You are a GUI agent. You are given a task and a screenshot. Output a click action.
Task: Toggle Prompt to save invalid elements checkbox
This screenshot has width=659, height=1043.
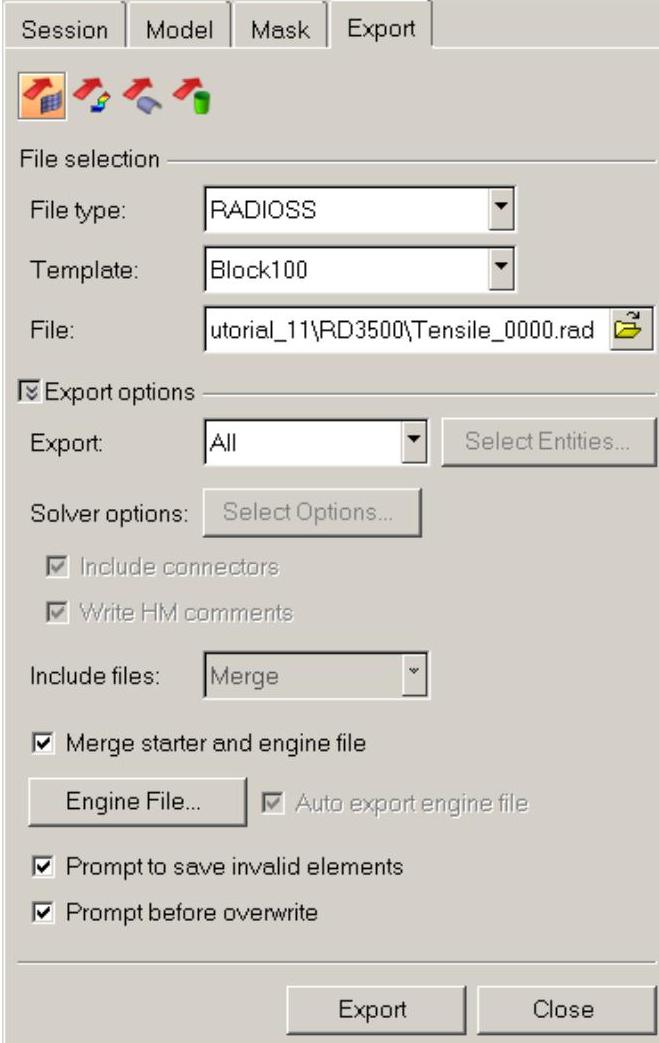pyautogui.click(x=43, y=867)
